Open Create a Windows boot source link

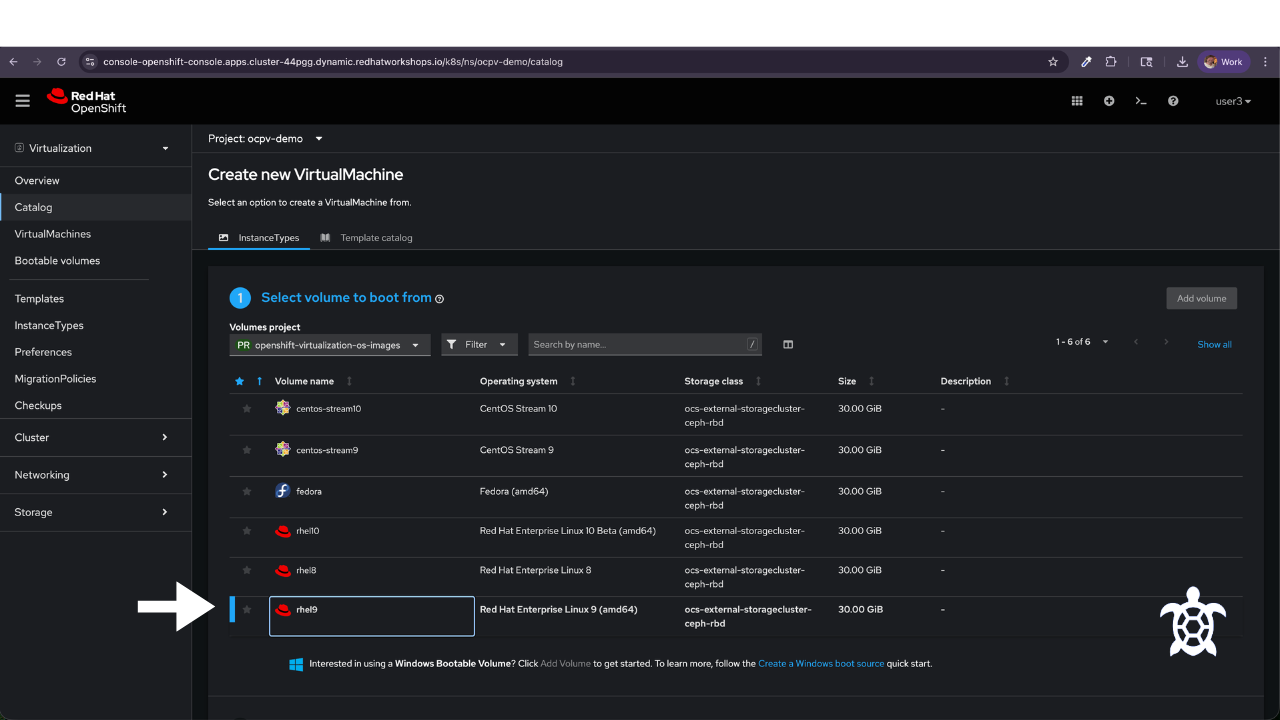(x=821, y=664)
